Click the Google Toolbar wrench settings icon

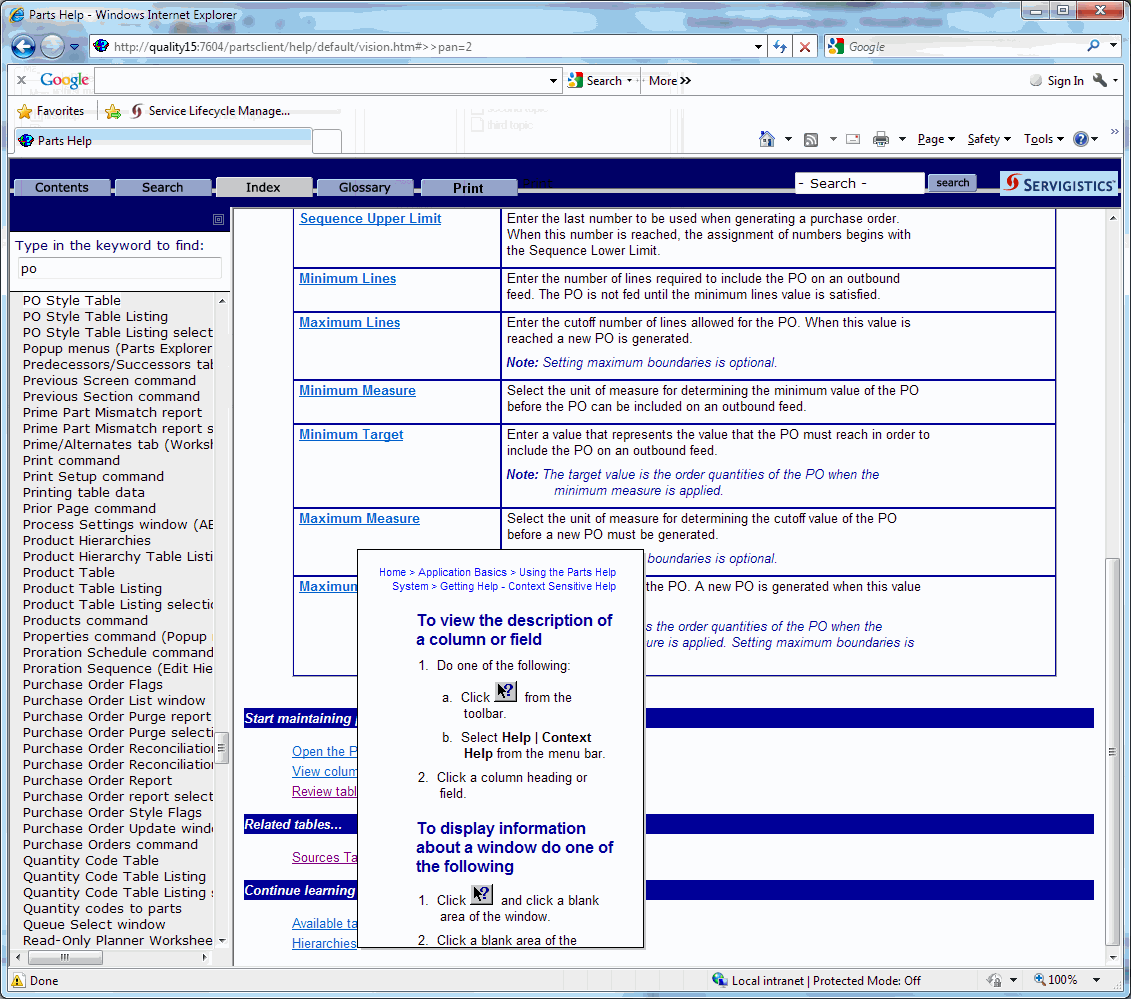coord(1099,80)
